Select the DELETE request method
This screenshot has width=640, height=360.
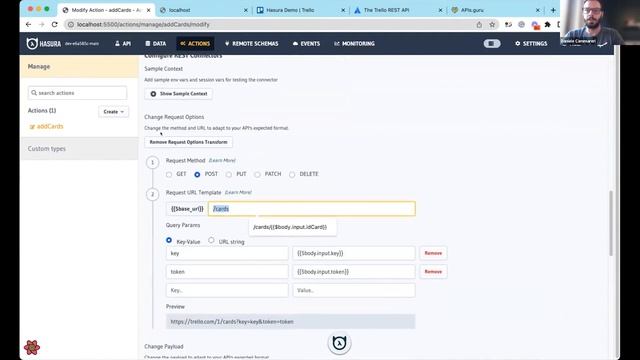pos(292,174)
